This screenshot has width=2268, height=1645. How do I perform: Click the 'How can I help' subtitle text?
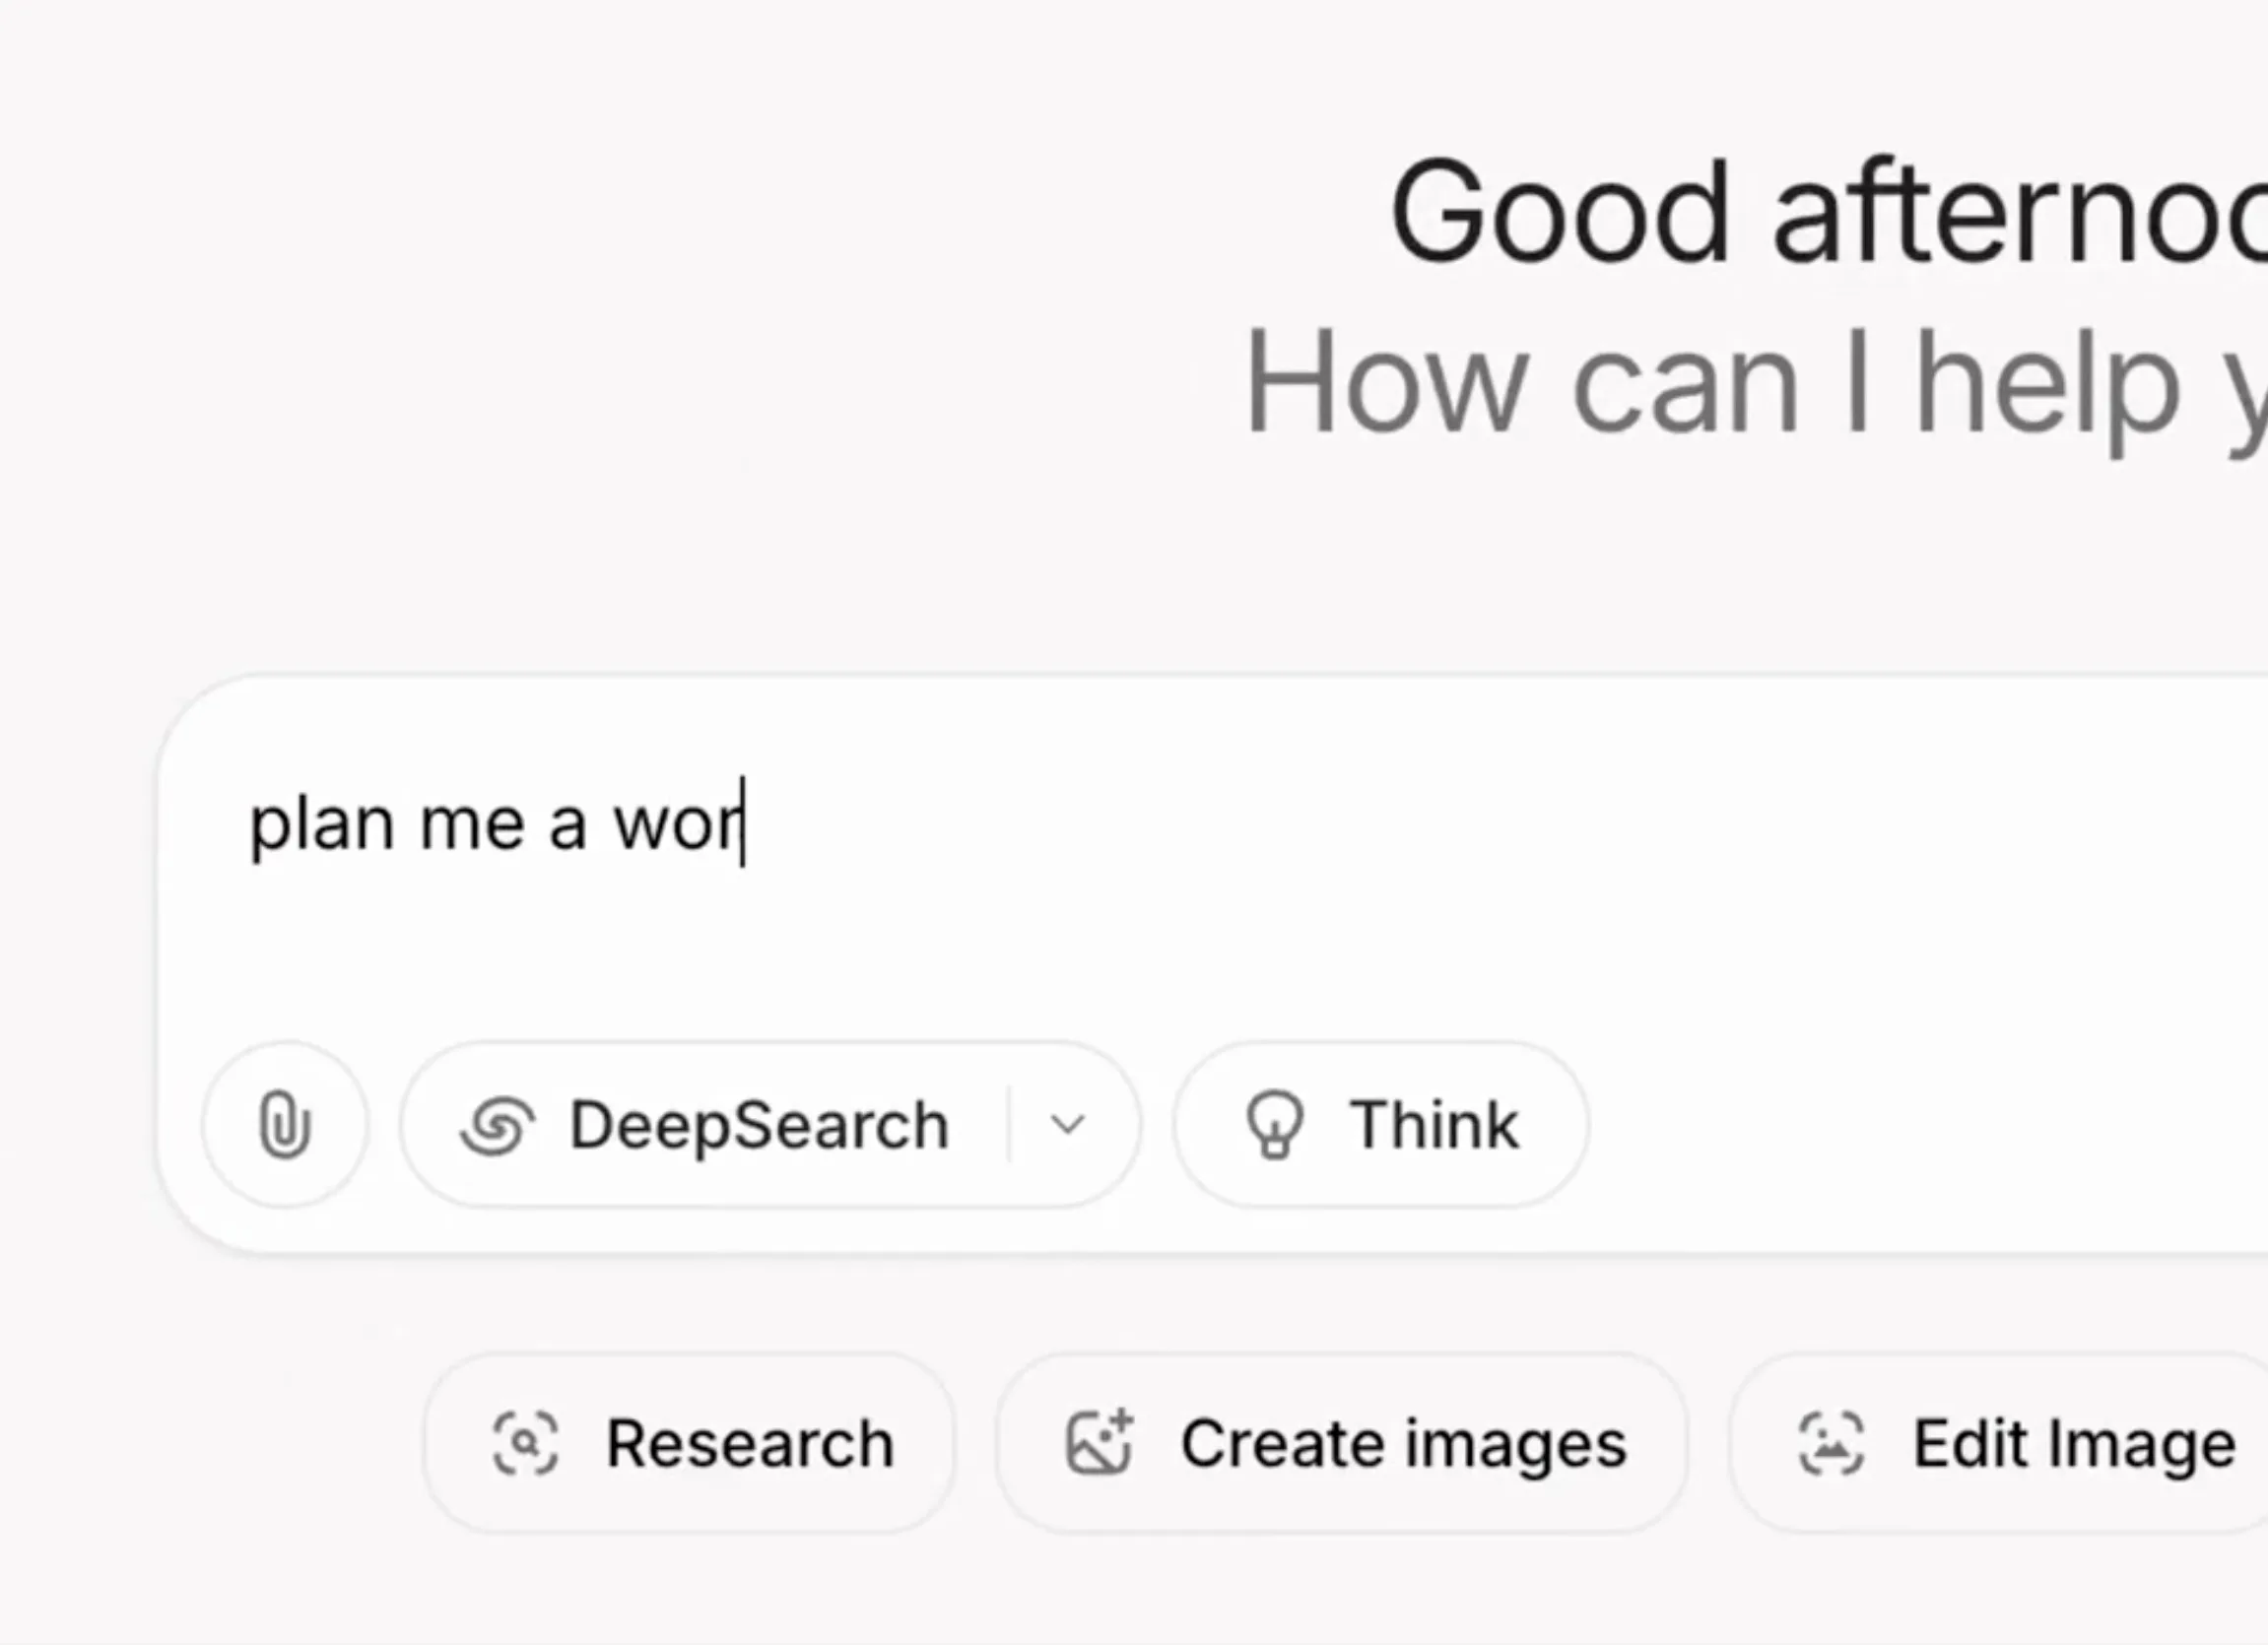click(x=1755, y=383)
